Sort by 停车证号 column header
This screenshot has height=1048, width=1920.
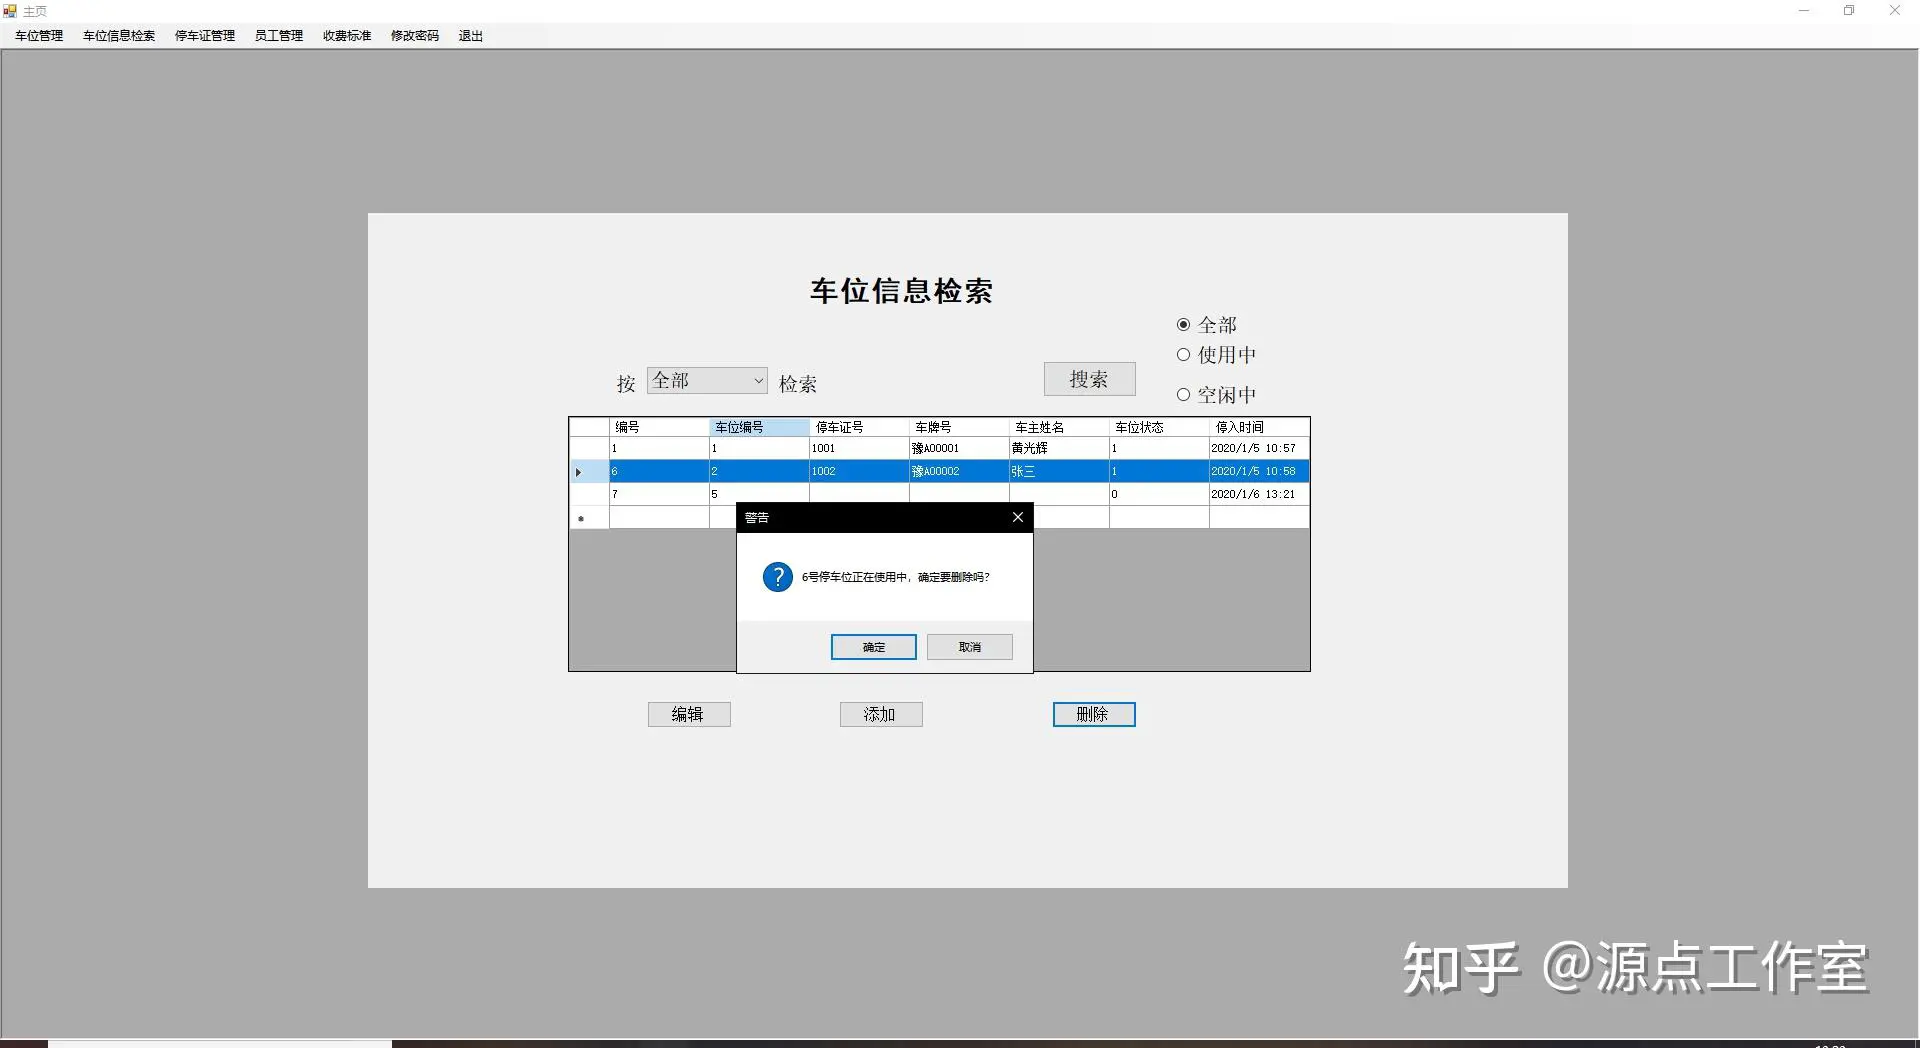(x=859, y=427)
